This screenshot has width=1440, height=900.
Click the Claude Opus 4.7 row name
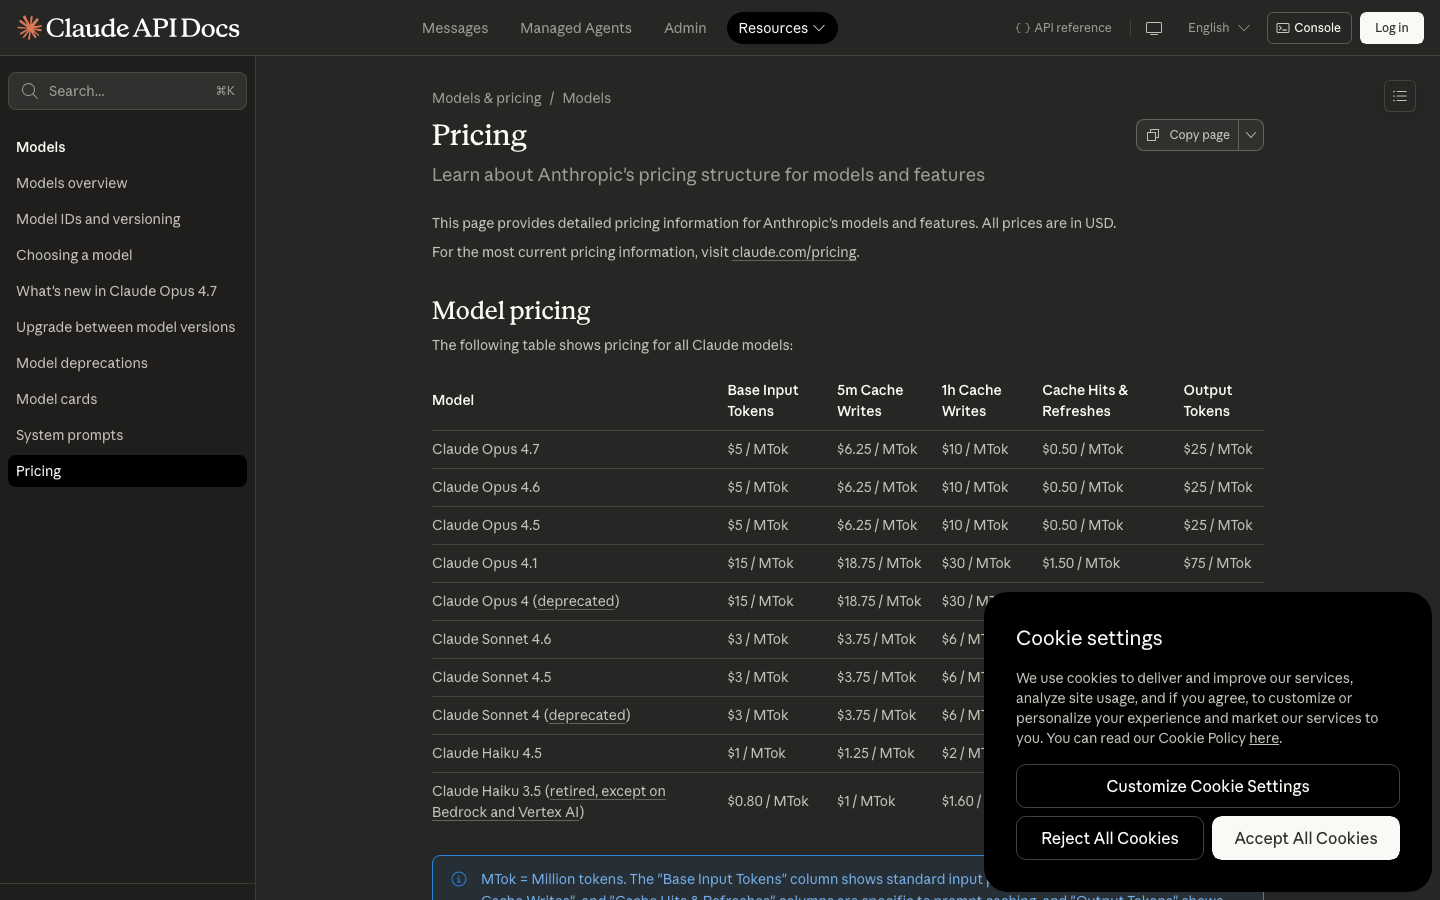(486, 449)
